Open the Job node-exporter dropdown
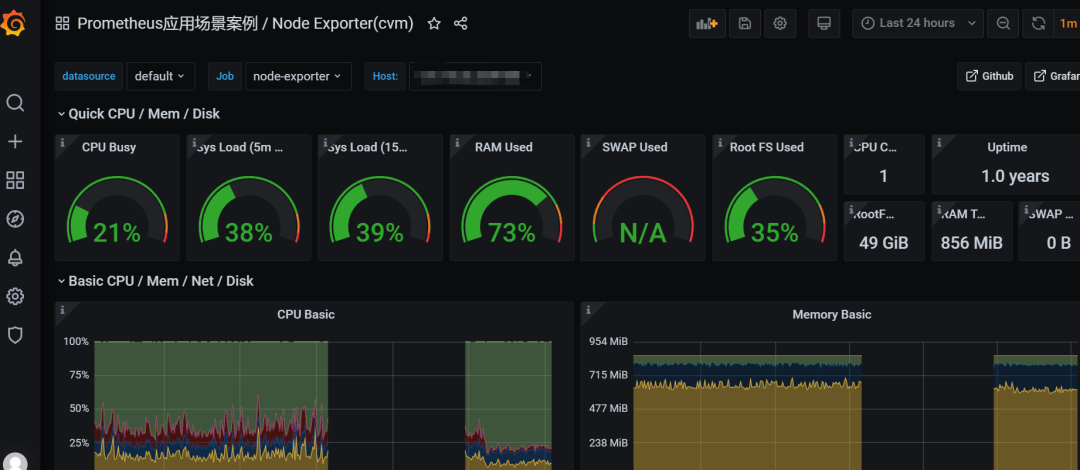 pos(298,76)
